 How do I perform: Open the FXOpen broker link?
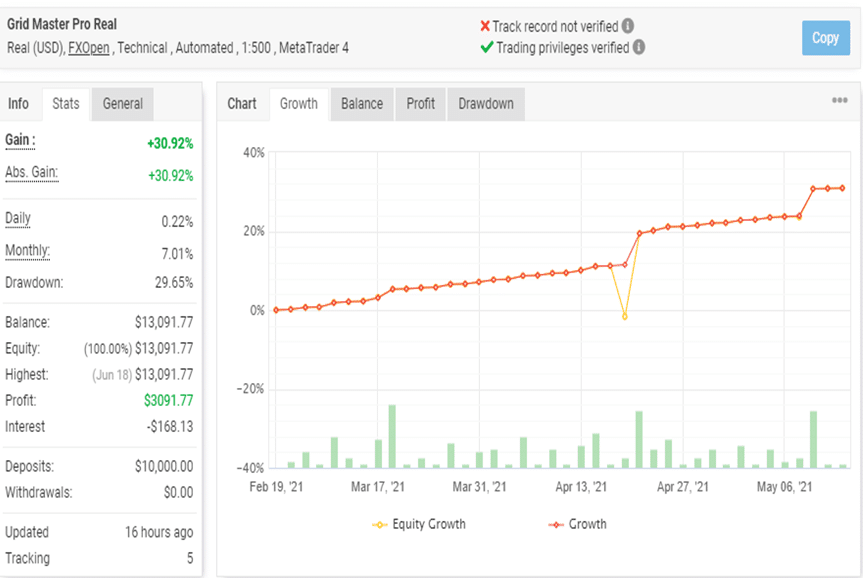89,48
